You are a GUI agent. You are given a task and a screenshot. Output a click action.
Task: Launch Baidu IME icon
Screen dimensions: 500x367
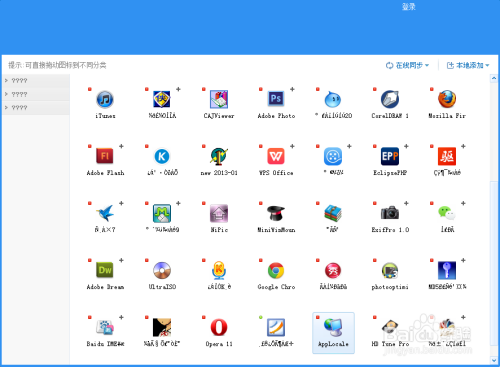pyautogui.click(x=105, y=327)
